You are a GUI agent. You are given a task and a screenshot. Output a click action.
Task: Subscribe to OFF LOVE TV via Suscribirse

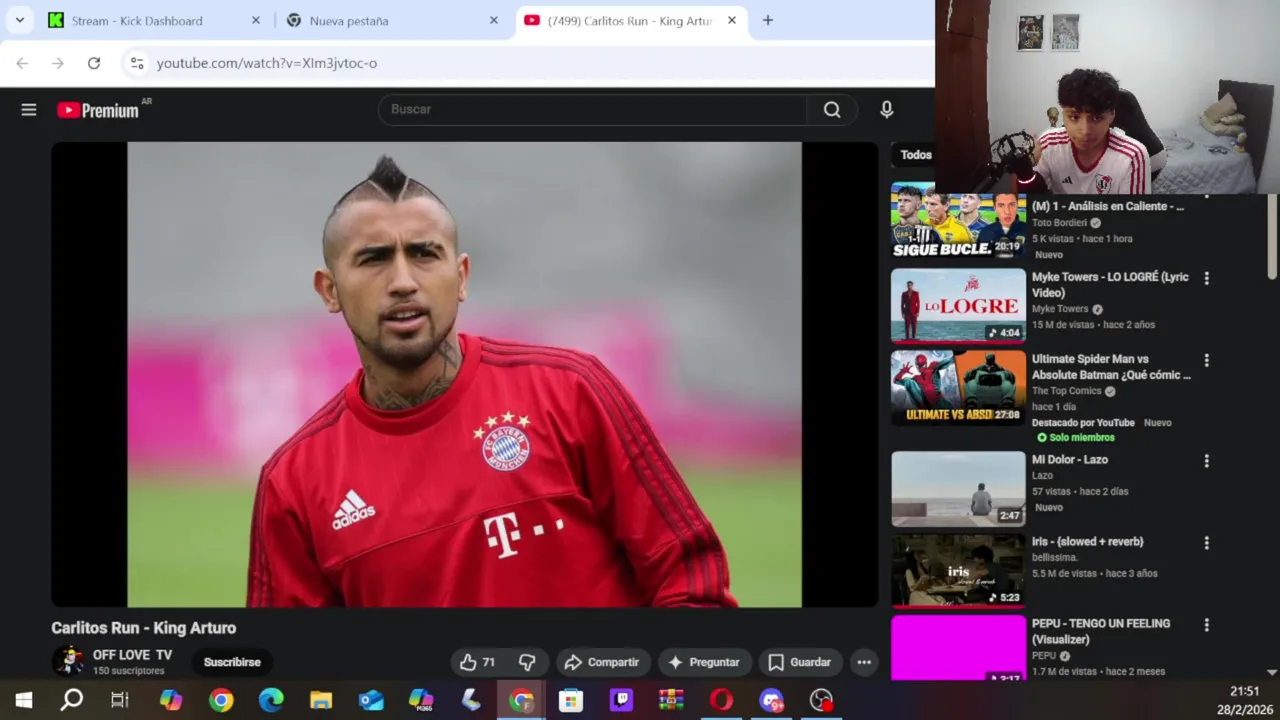point(232,662)
